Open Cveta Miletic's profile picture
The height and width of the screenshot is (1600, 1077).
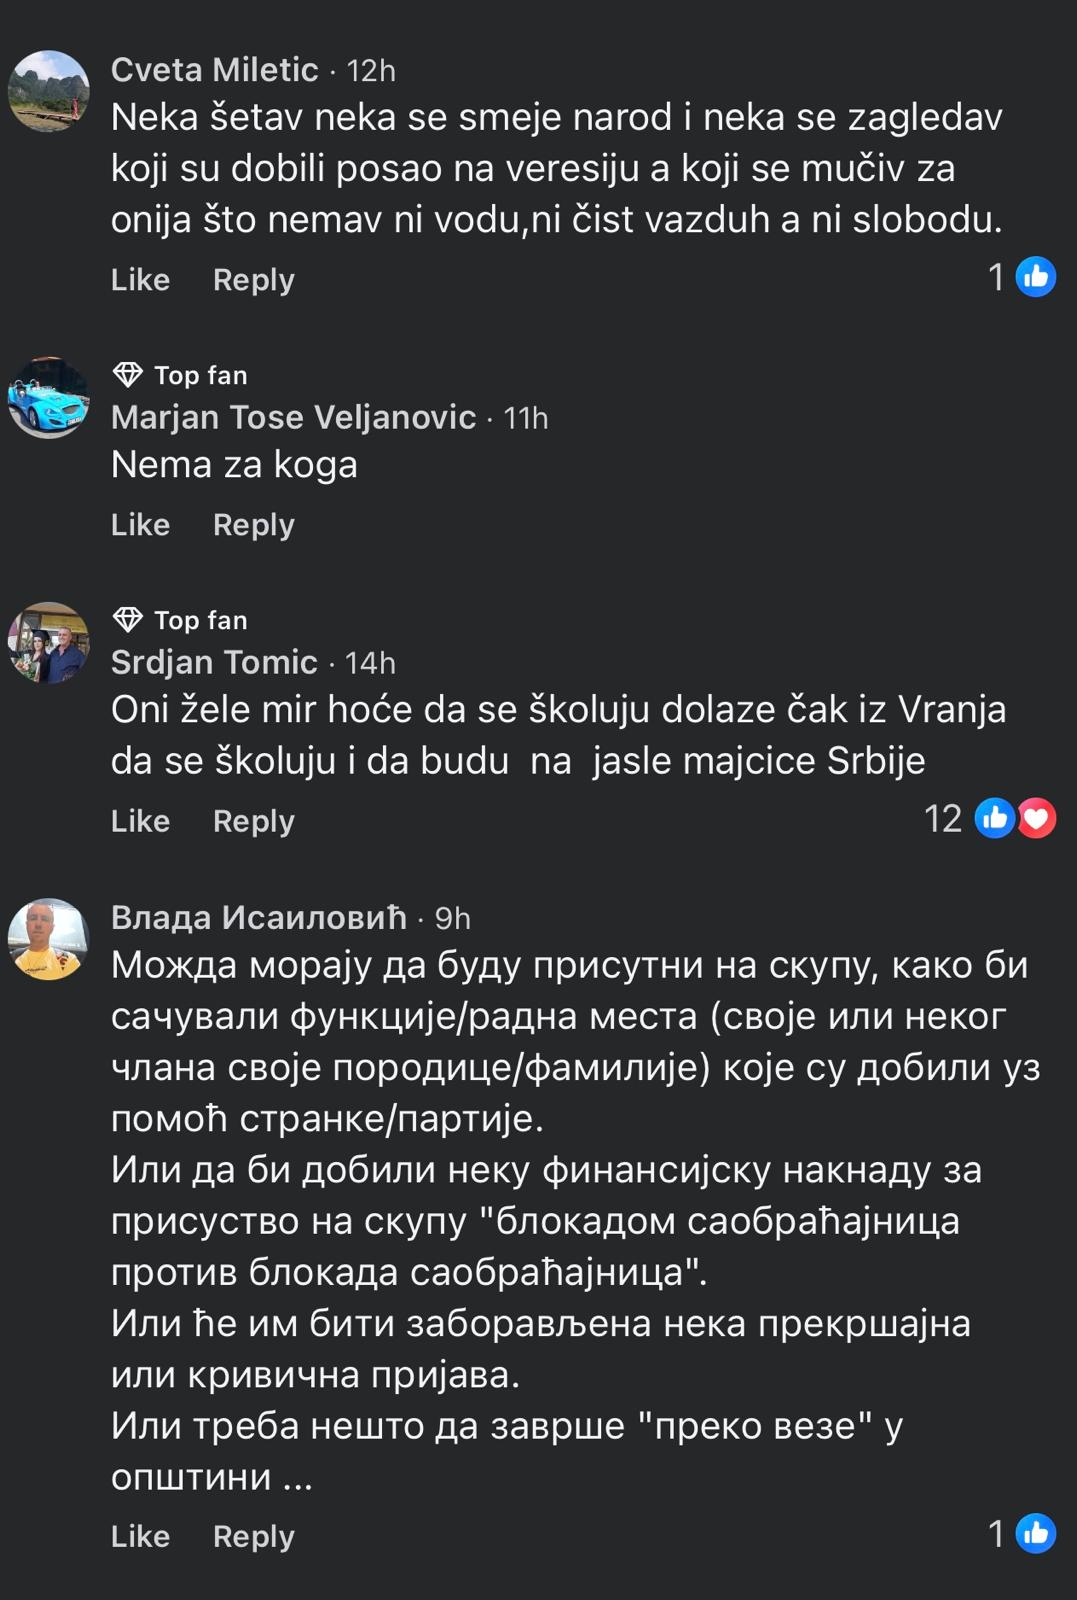pyautogui.click(x=48, y=91)
